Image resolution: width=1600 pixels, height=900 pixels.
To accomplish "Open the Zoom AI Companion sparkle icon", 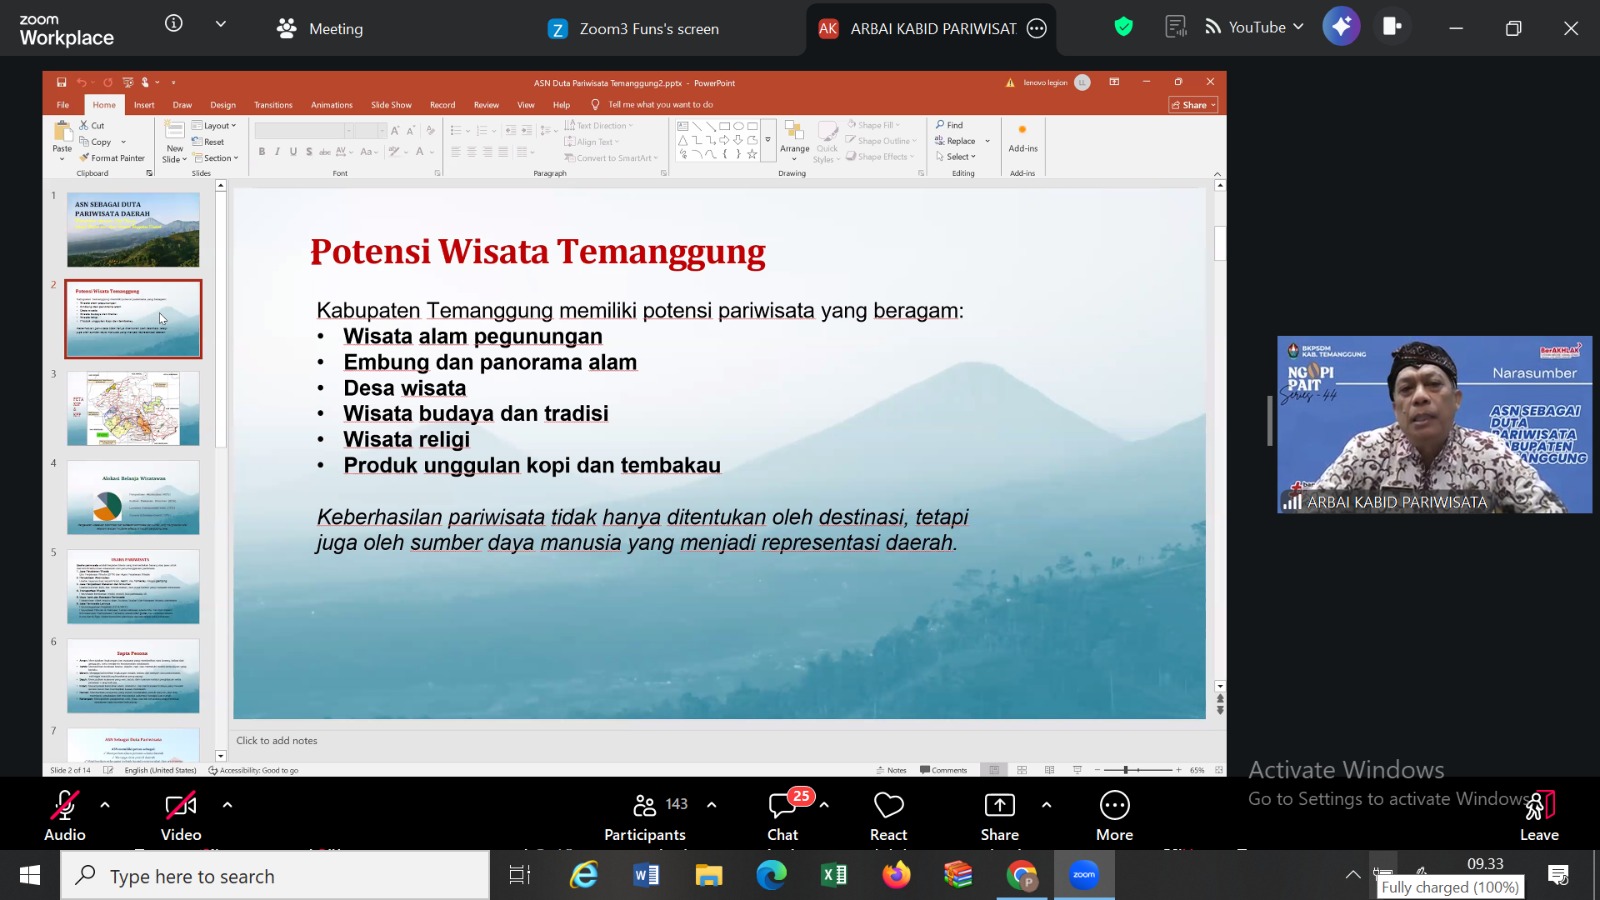I will (x=1341, y=27).
